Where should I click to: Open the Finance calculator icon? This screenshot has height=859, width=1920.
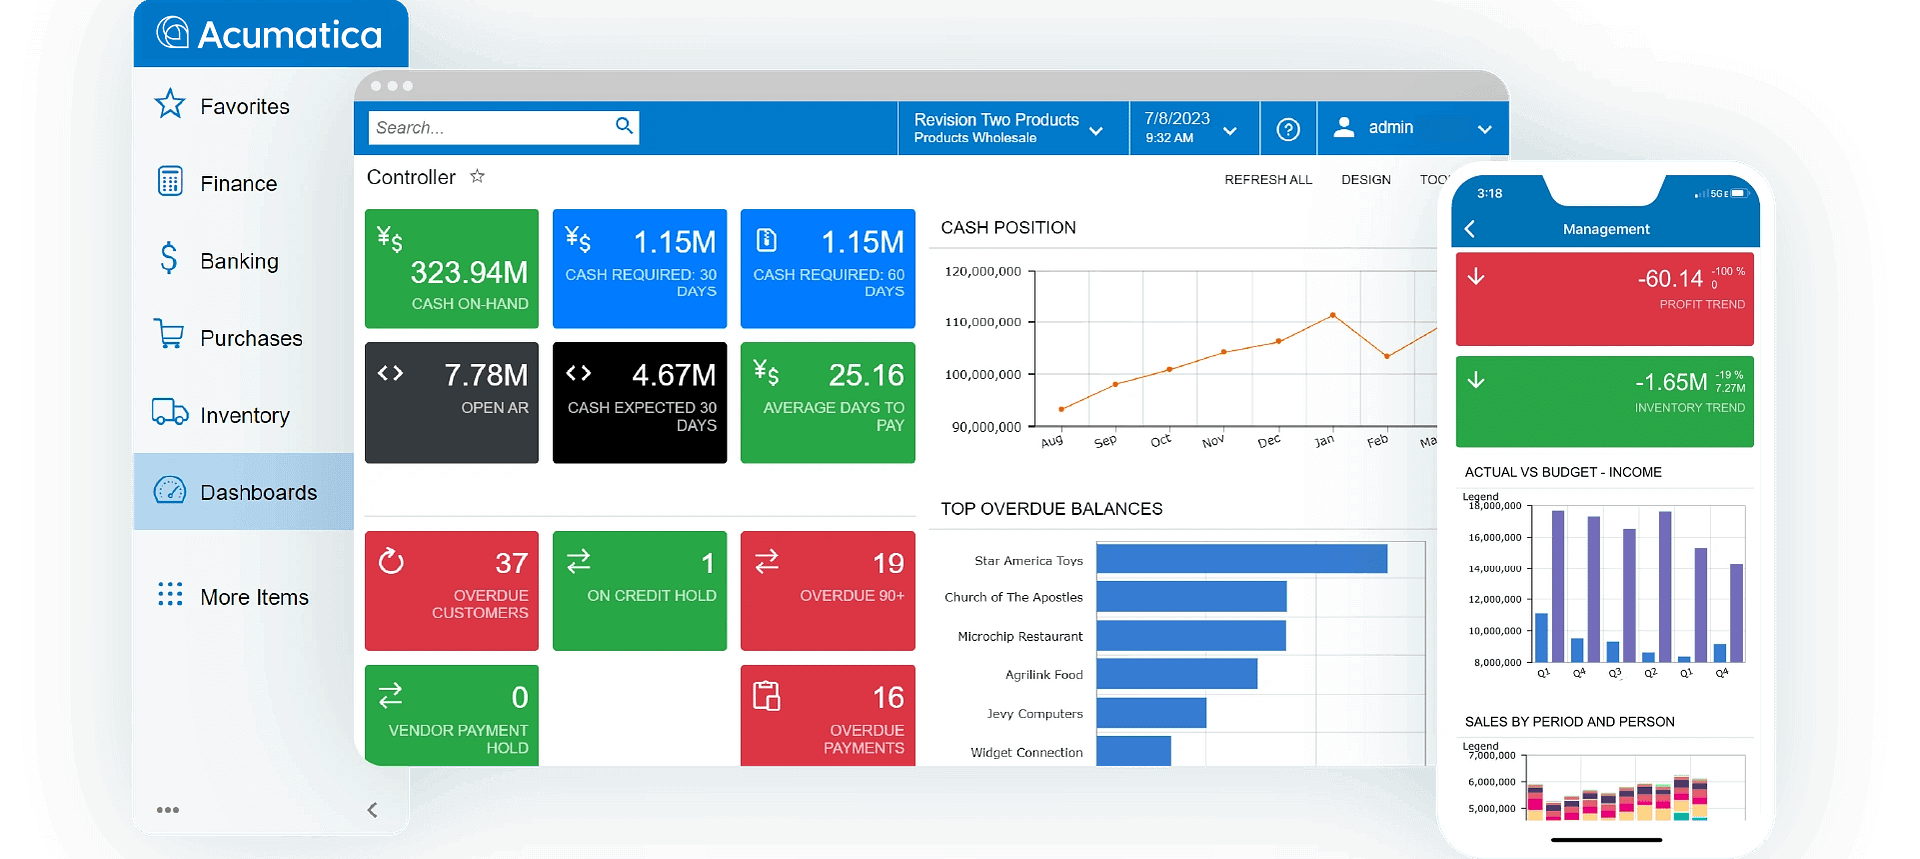point(170,181)
